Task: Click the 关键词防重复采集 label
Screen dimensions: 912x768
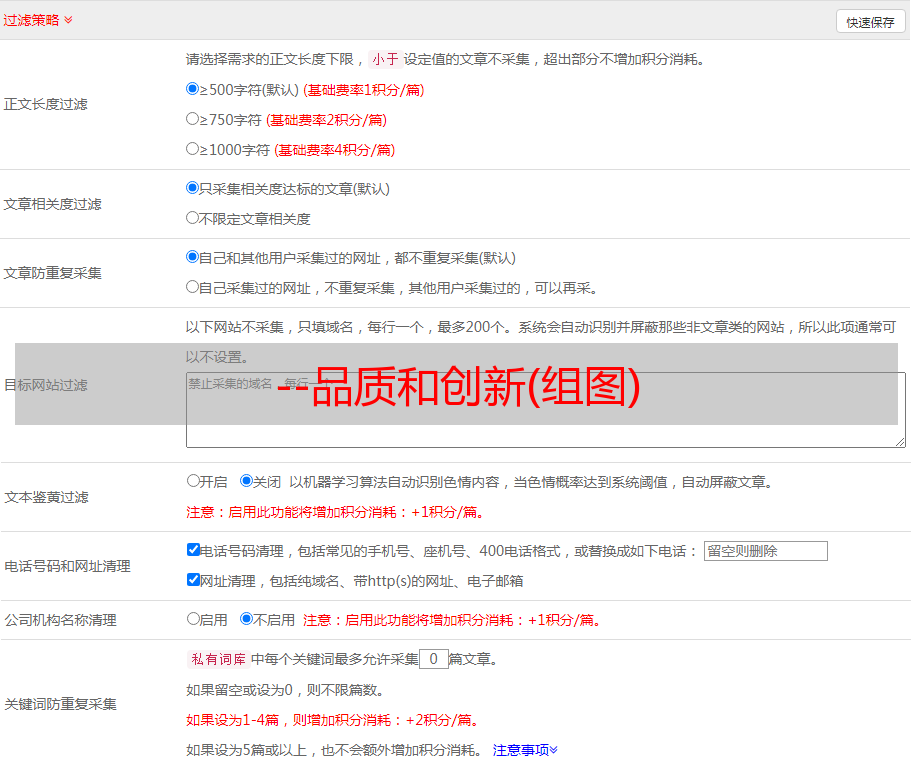Action: 60,704
